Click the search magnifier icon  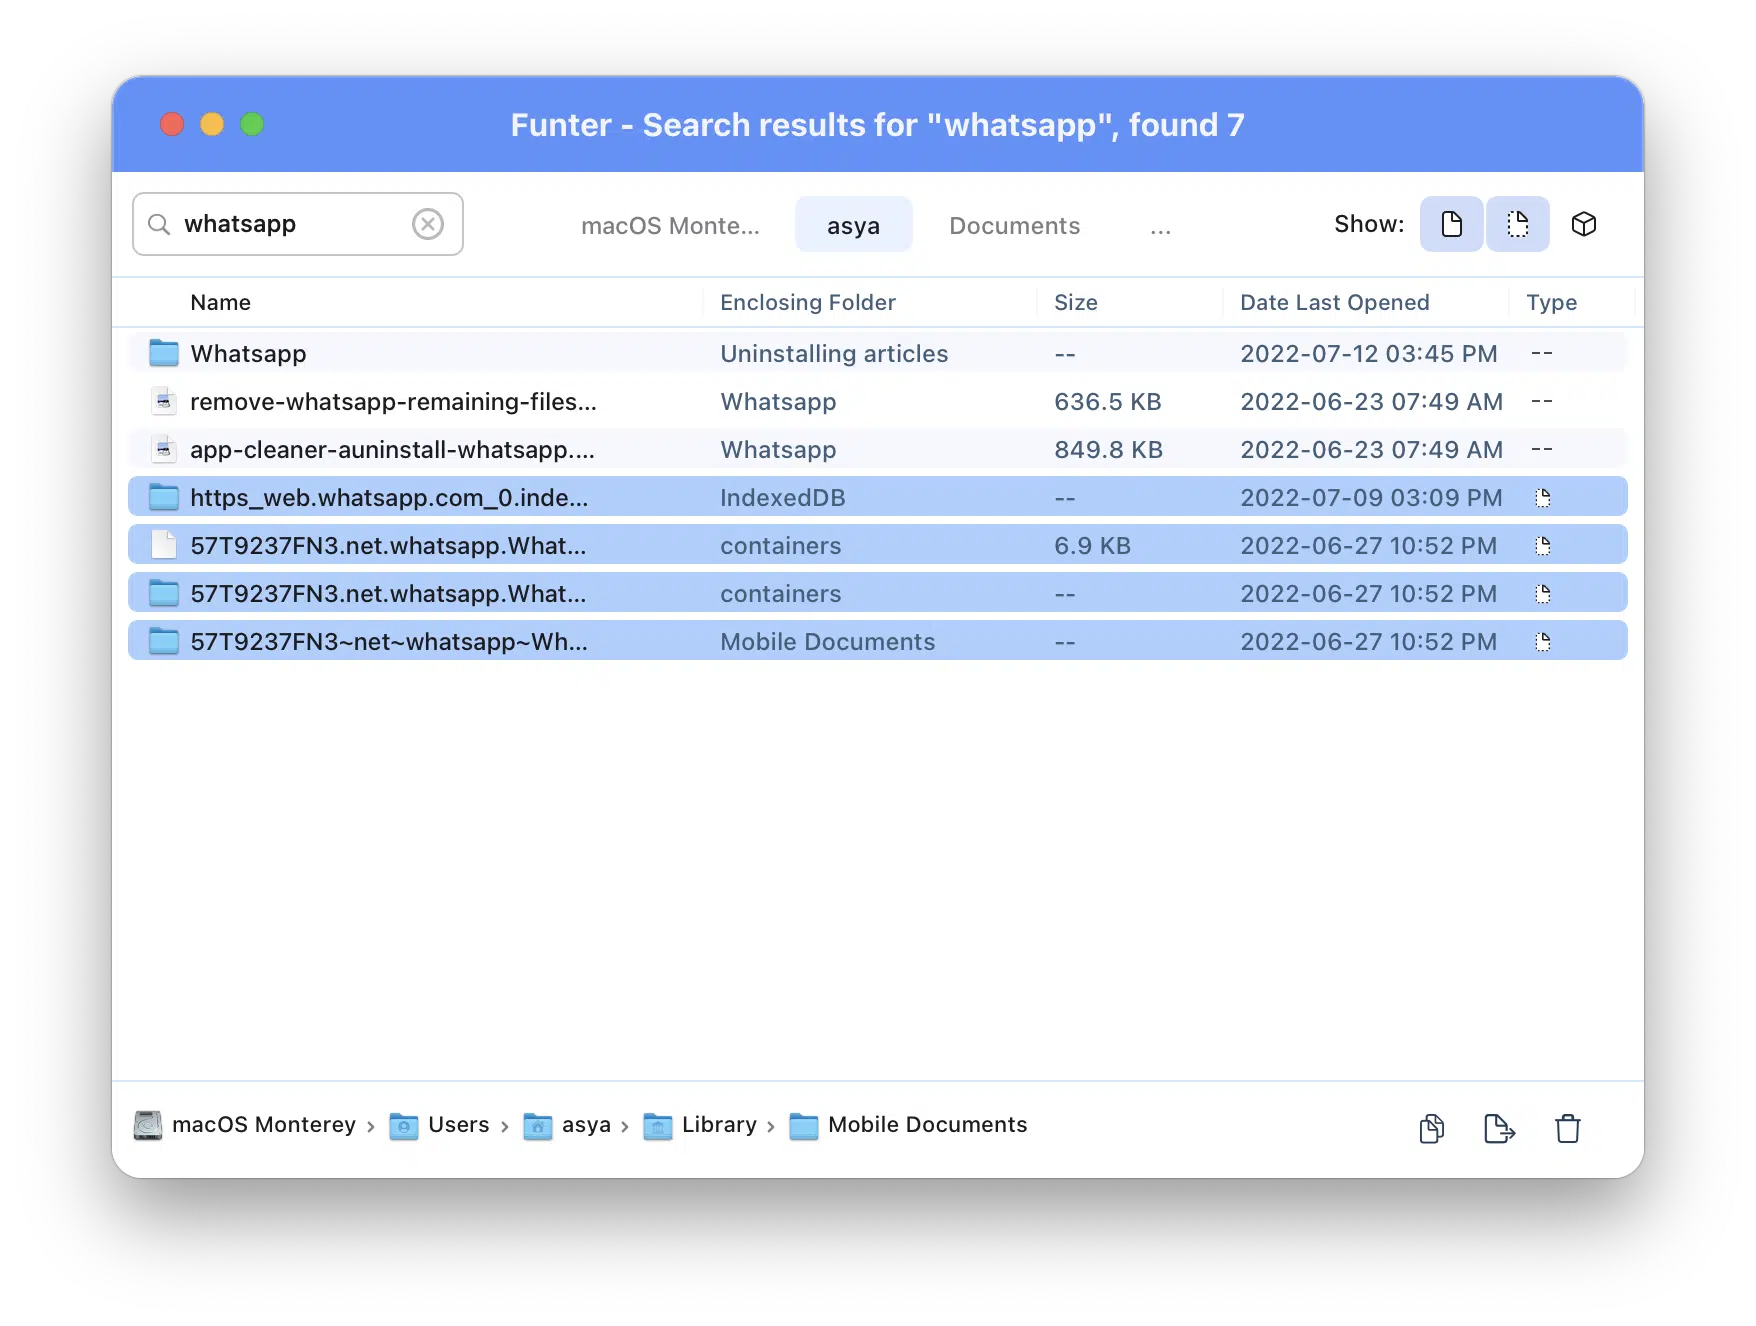point(159,224)
